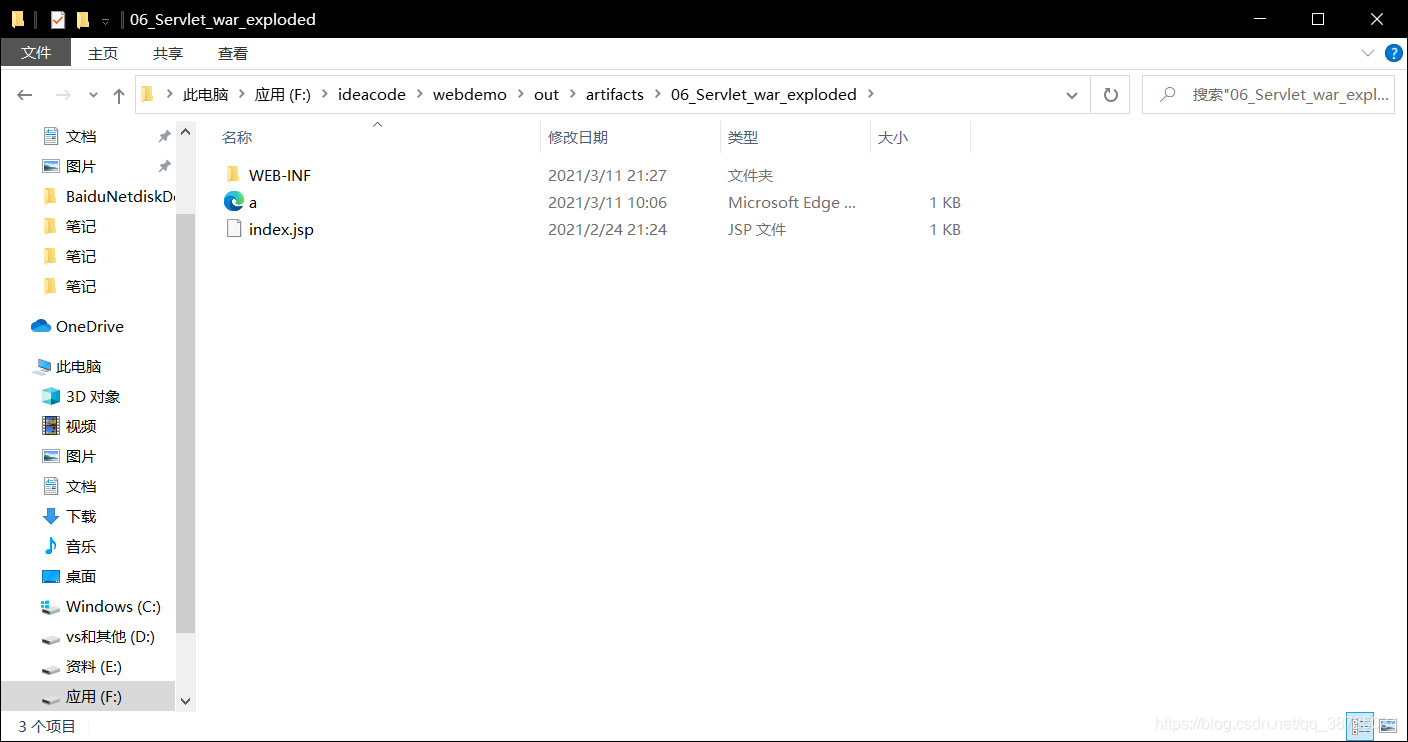Viewport: 1408px width, 742px height.
Task: Open pinned 文档 in quick access
Action: [x=69, y=136]
